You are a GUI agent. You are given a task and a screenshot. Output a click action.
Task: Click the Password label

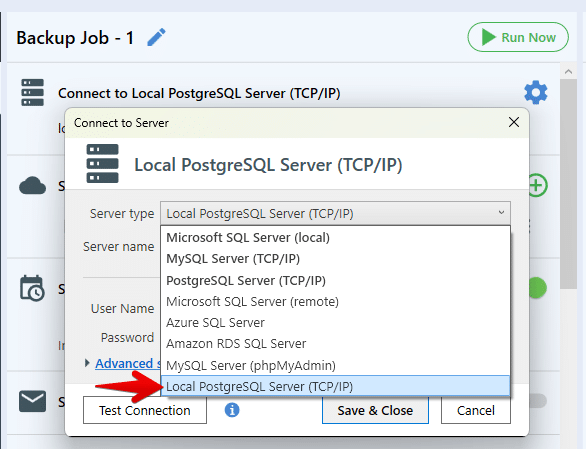tap(127, 338)
